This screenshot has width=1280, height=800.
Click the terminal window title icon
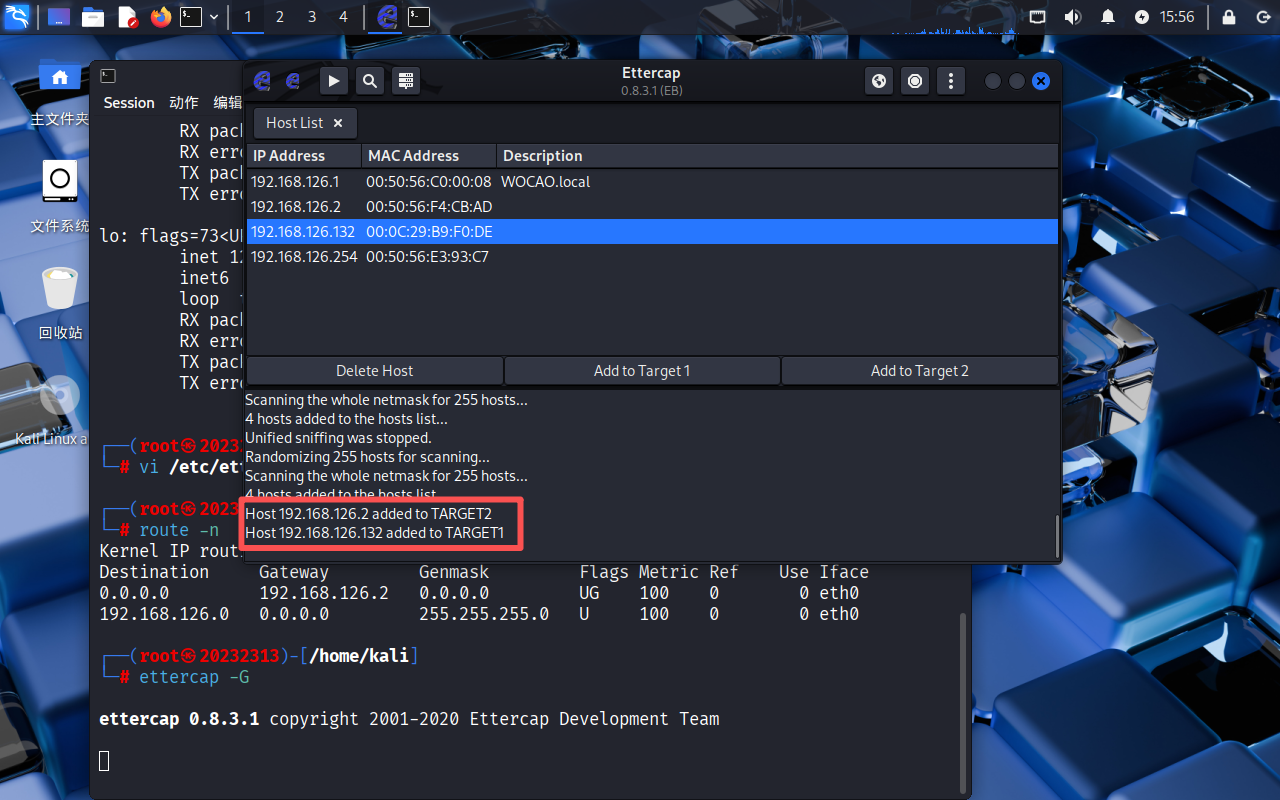pyautogui.click(x=108, y=76)
